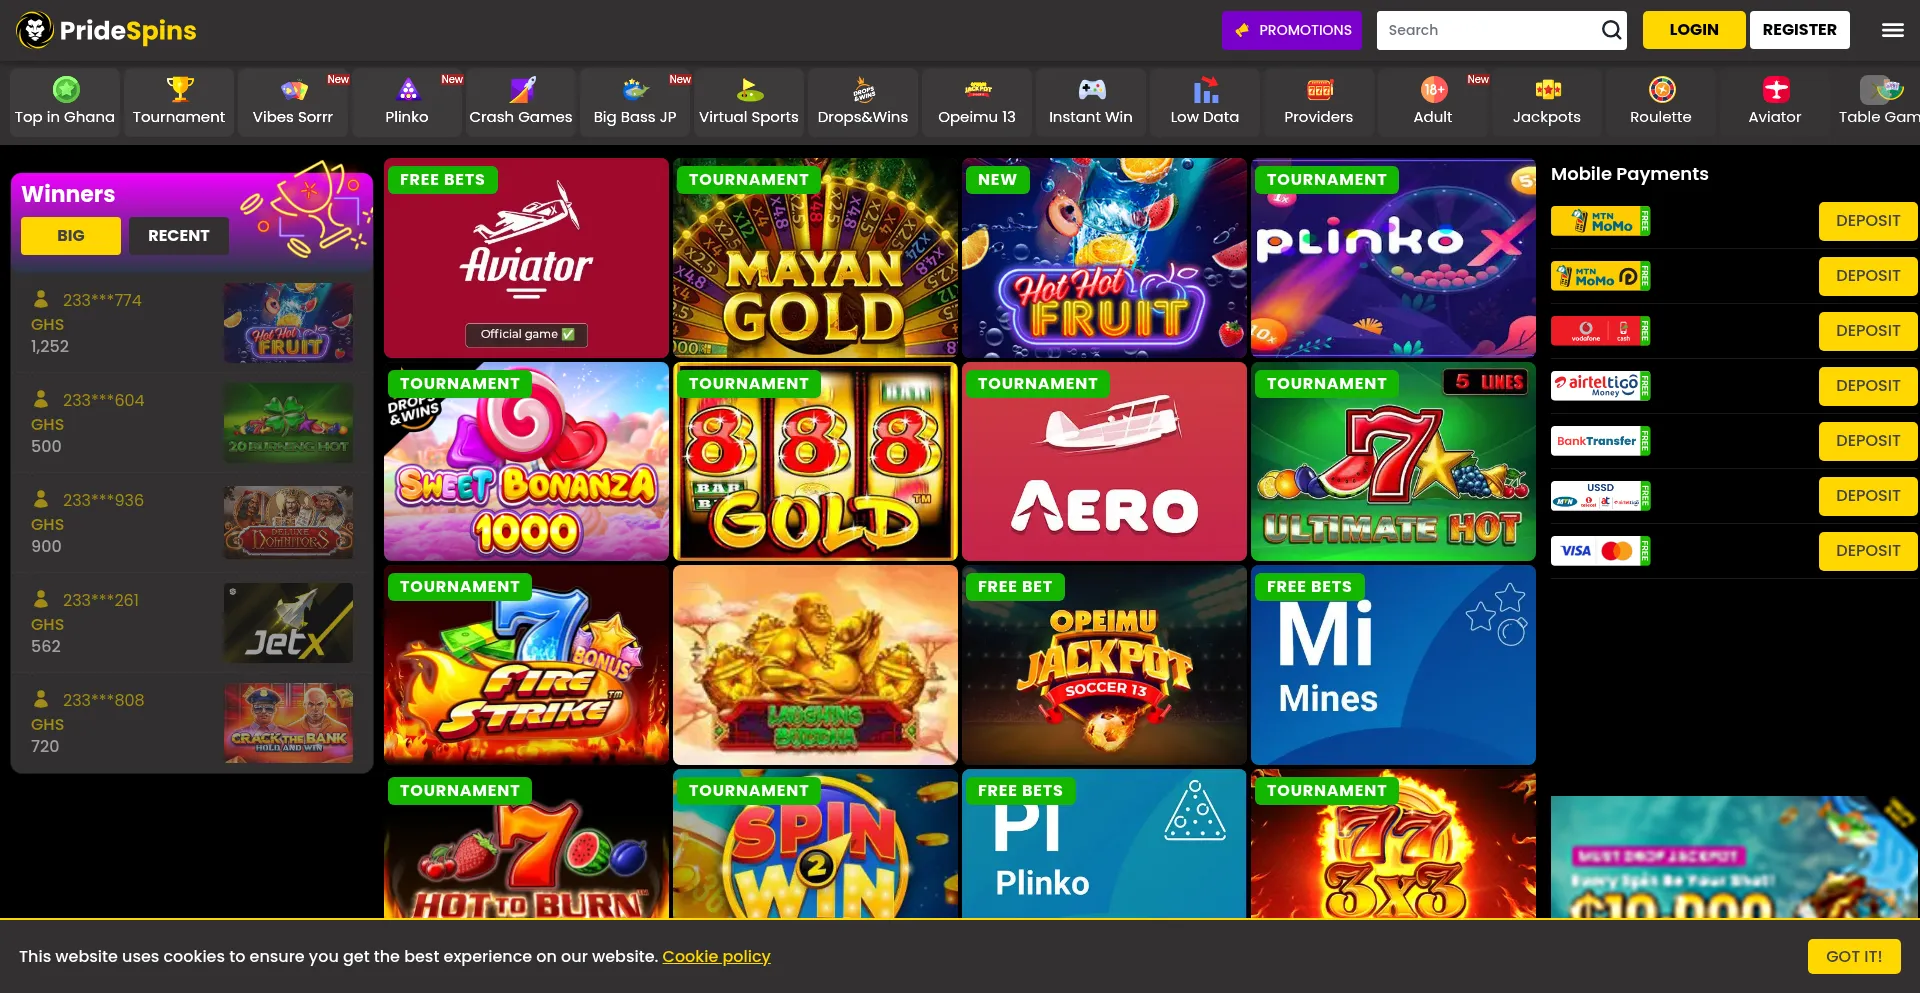Click the BankTransfer payment logo
Image resolution: width=1920 pixels, height=993 pixels.
coord(1600,441)
